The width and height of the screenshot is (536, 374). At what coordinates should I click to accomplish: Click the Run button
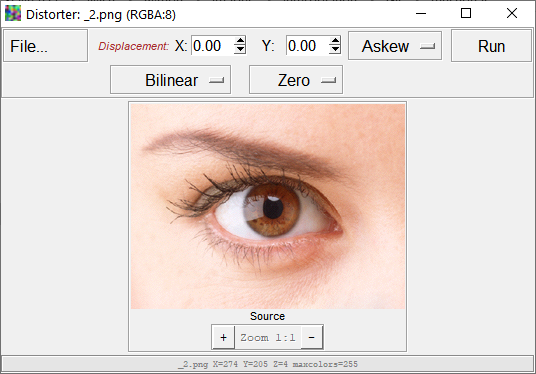491,46
